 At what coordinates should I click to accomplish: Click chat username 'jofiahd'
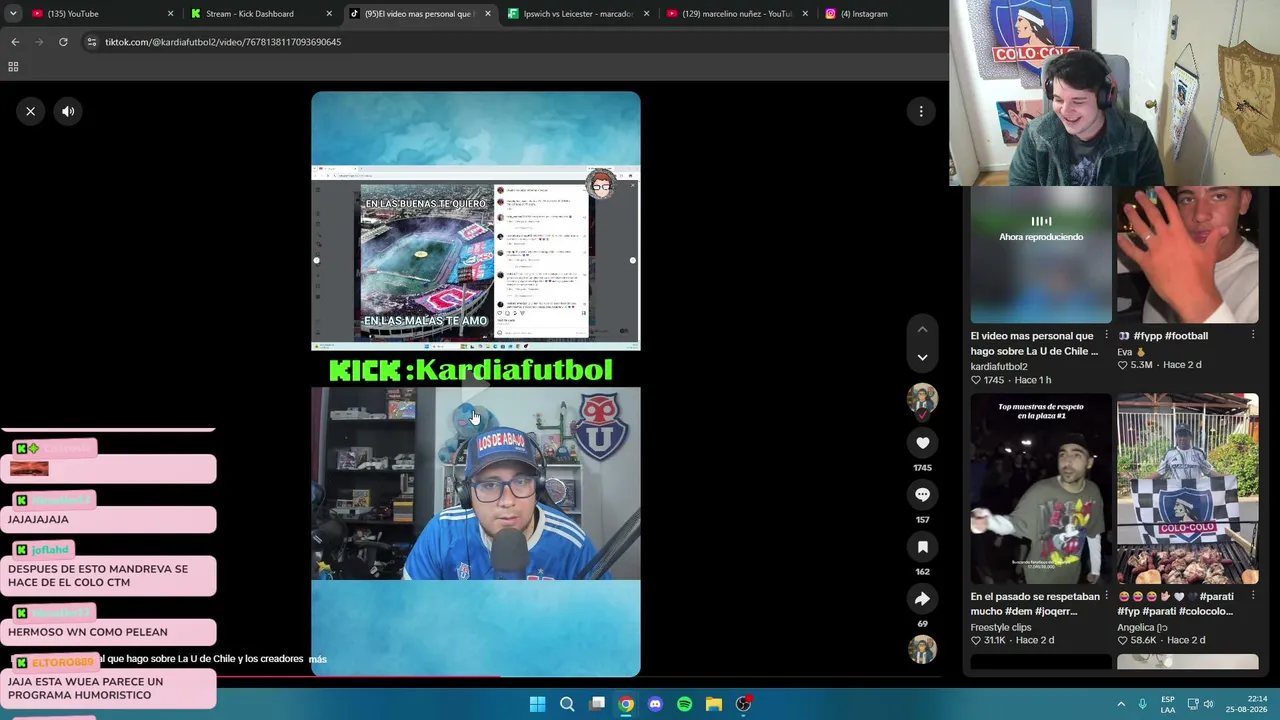[x=50, y=550]
